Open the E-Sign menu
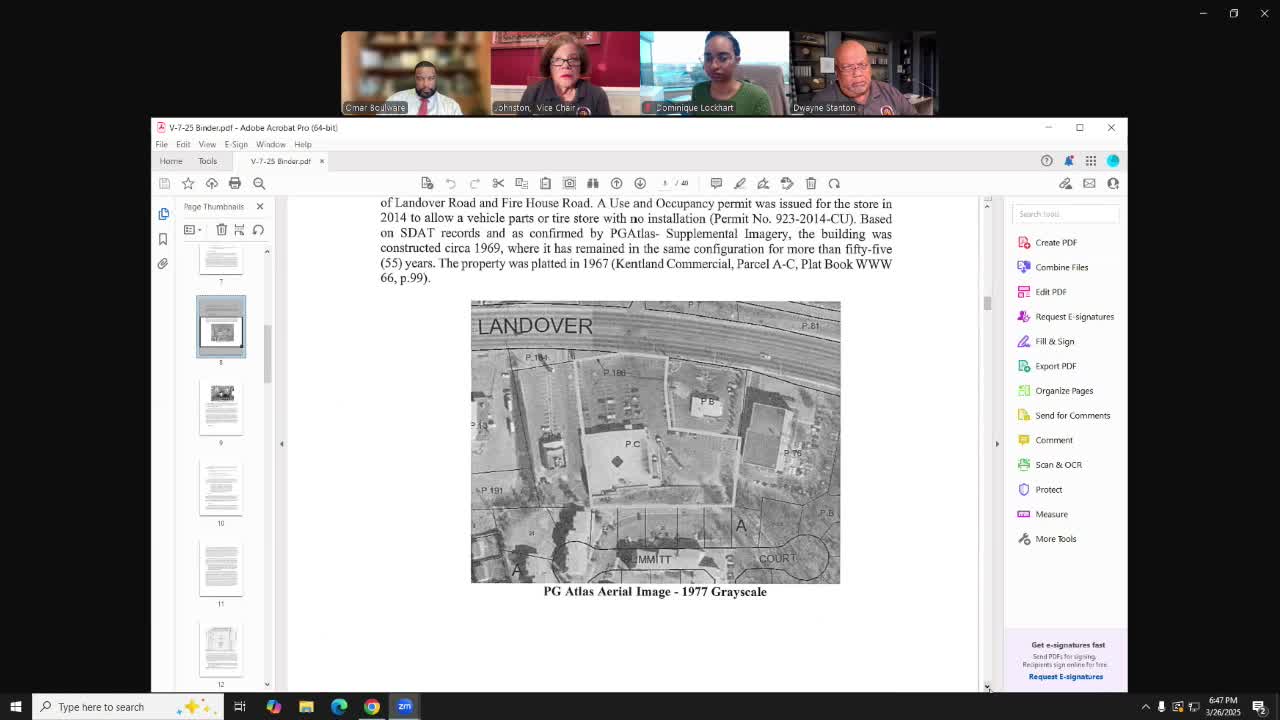This screenshot has height=720, width=1280. pos(236,144)
